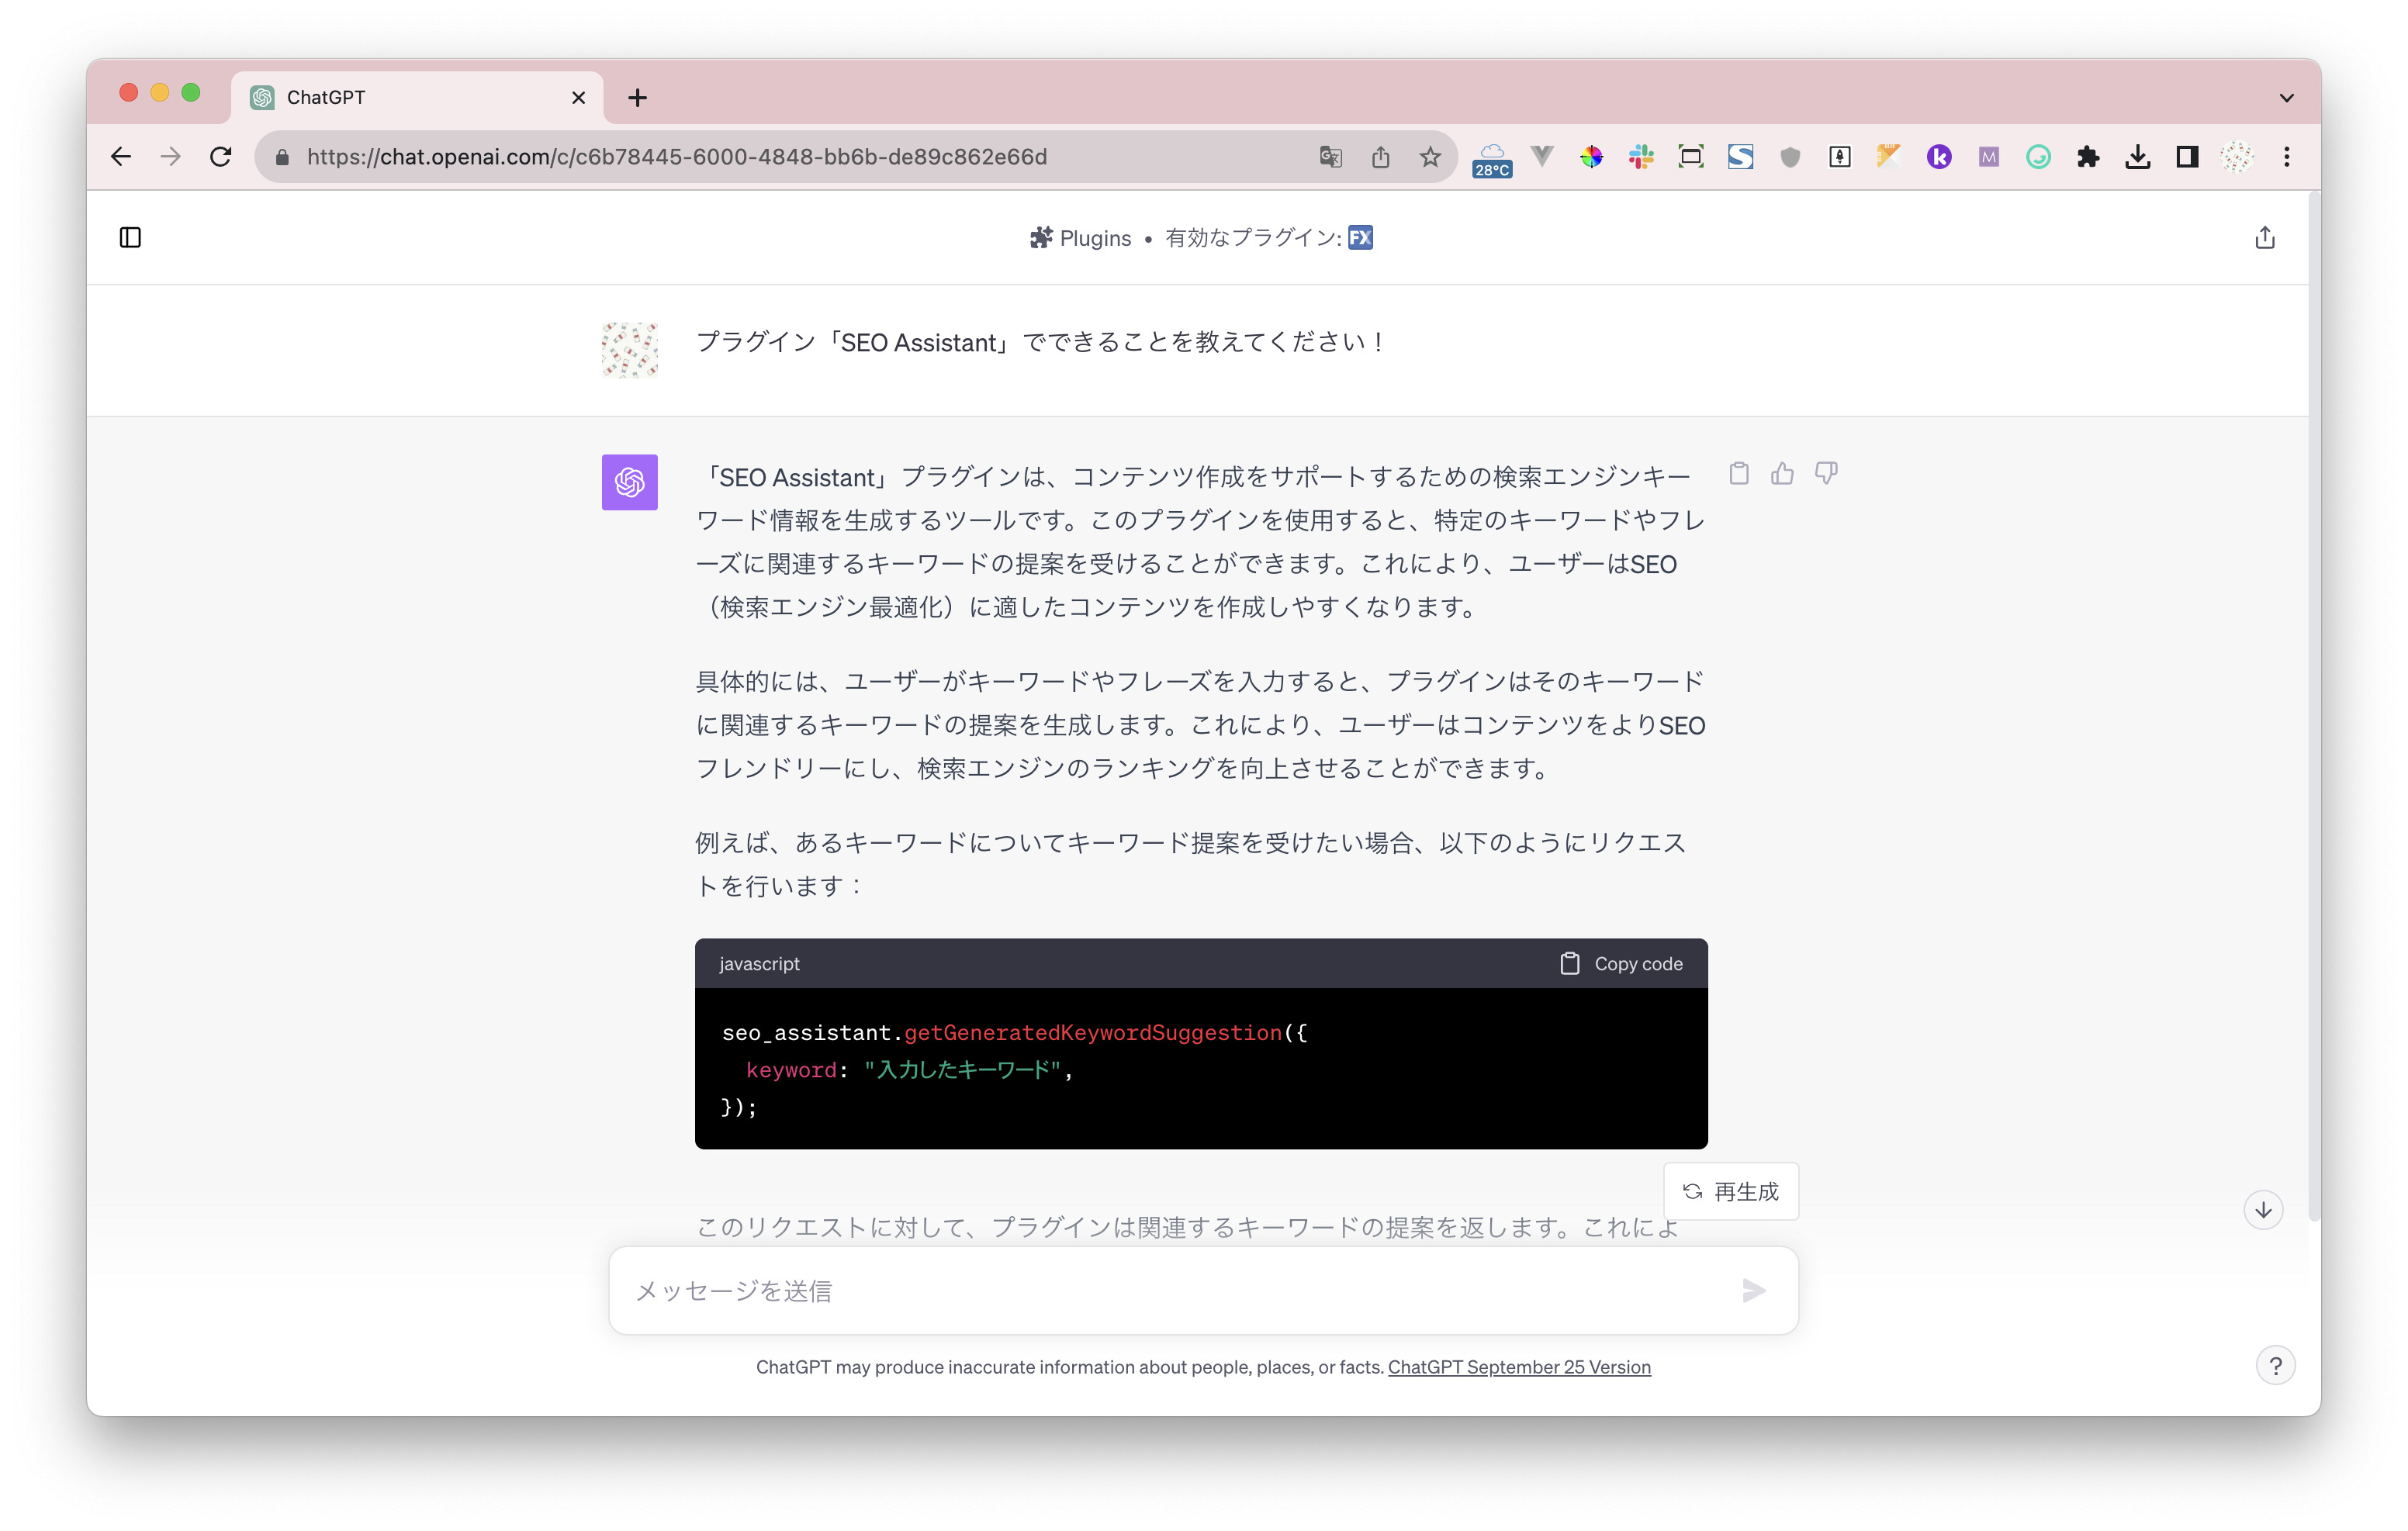
Task: Toggle Chrome's side panel icon
Action: (2187, 157)
